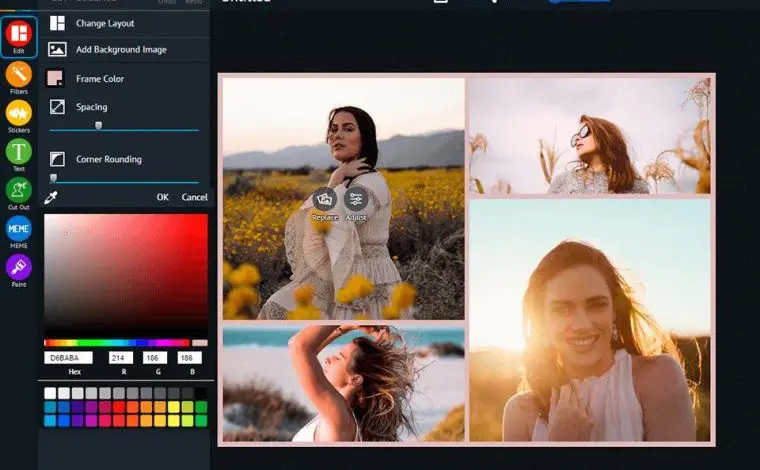
Task: Pick the eyedropper color sampler
Action: 51,197
